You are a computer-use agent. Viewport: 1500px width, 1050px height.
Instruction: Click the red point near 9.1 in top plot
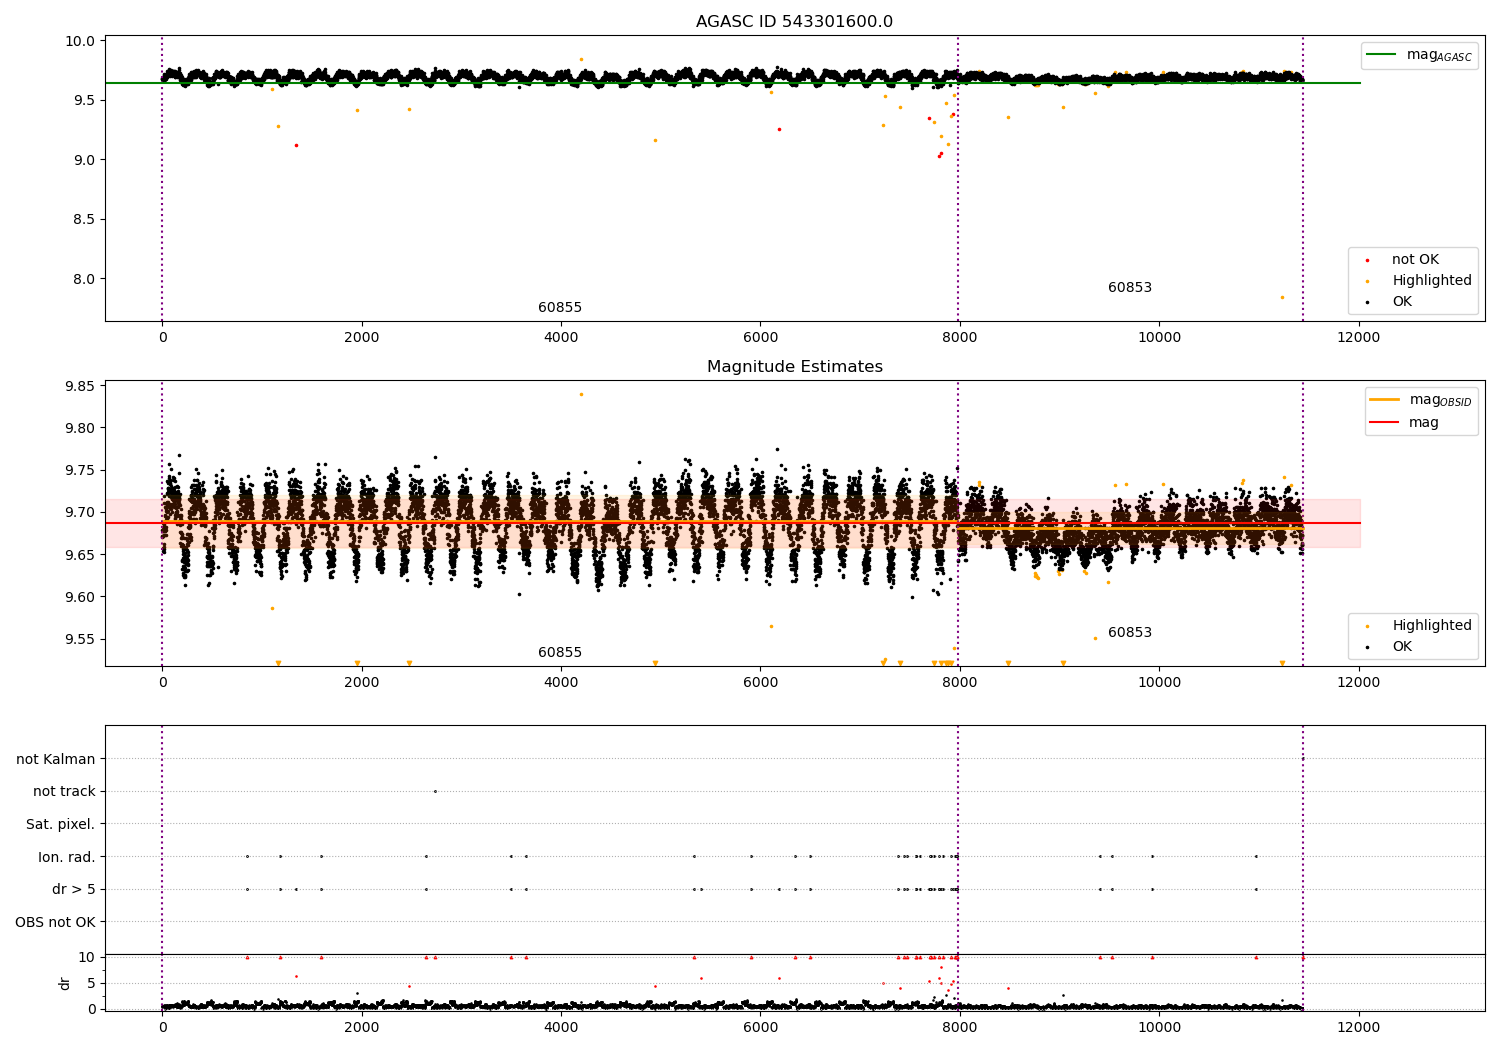296,145
